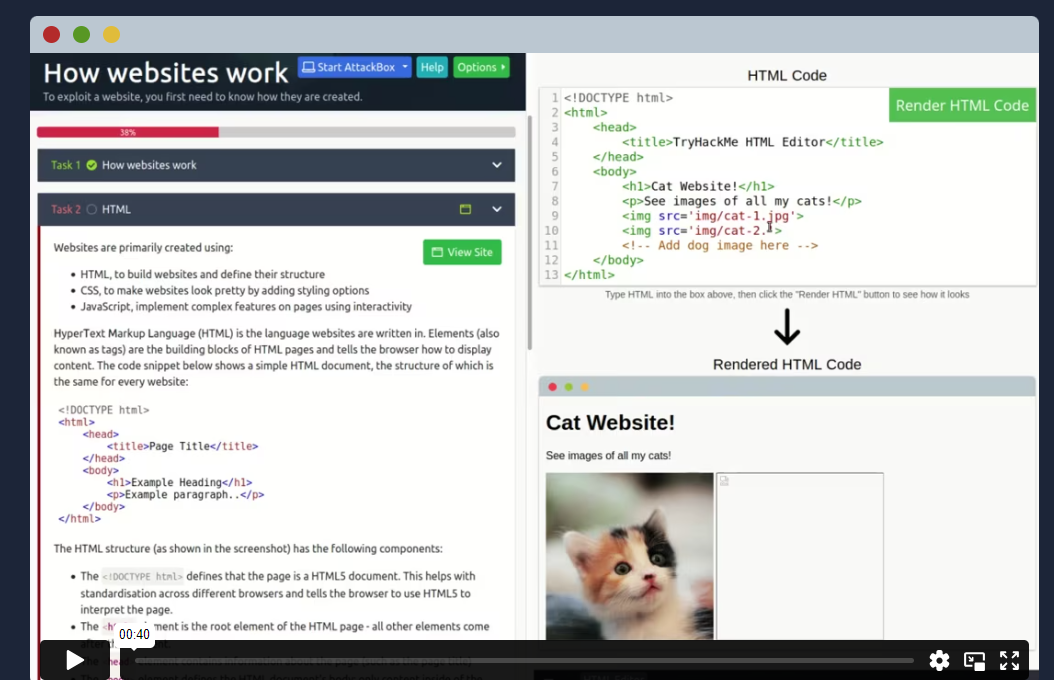Image resolution: width=1054 pixels, height=680 pixels.
Task: Click the Task 2 completion circle
Action: [91, 210]
